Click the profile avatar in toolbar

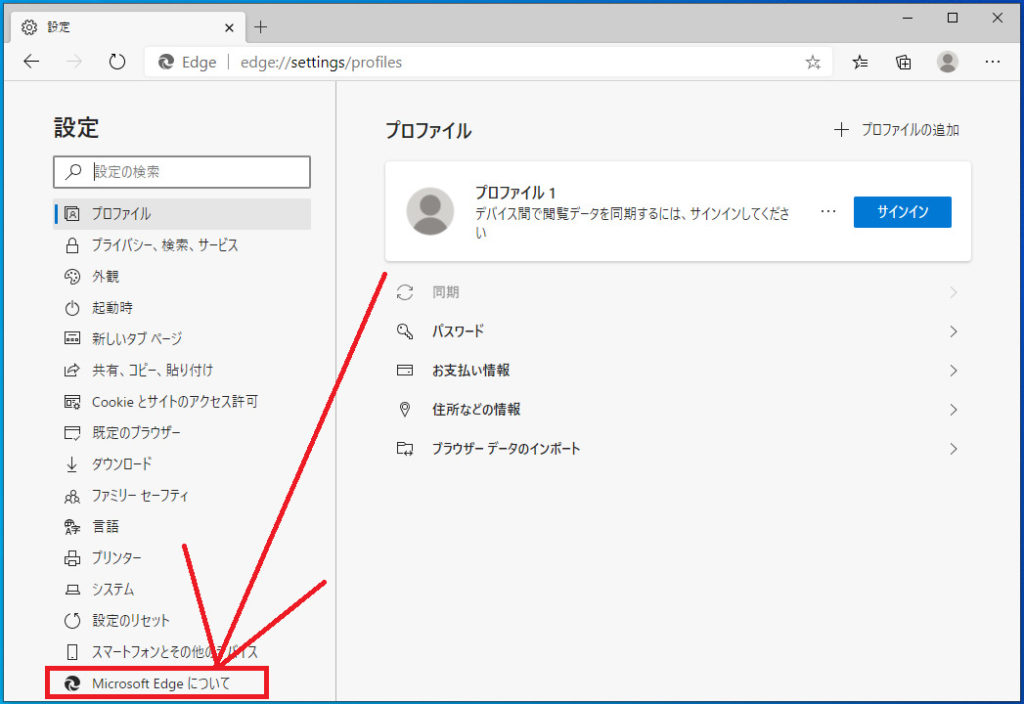[x=947, y=62]
